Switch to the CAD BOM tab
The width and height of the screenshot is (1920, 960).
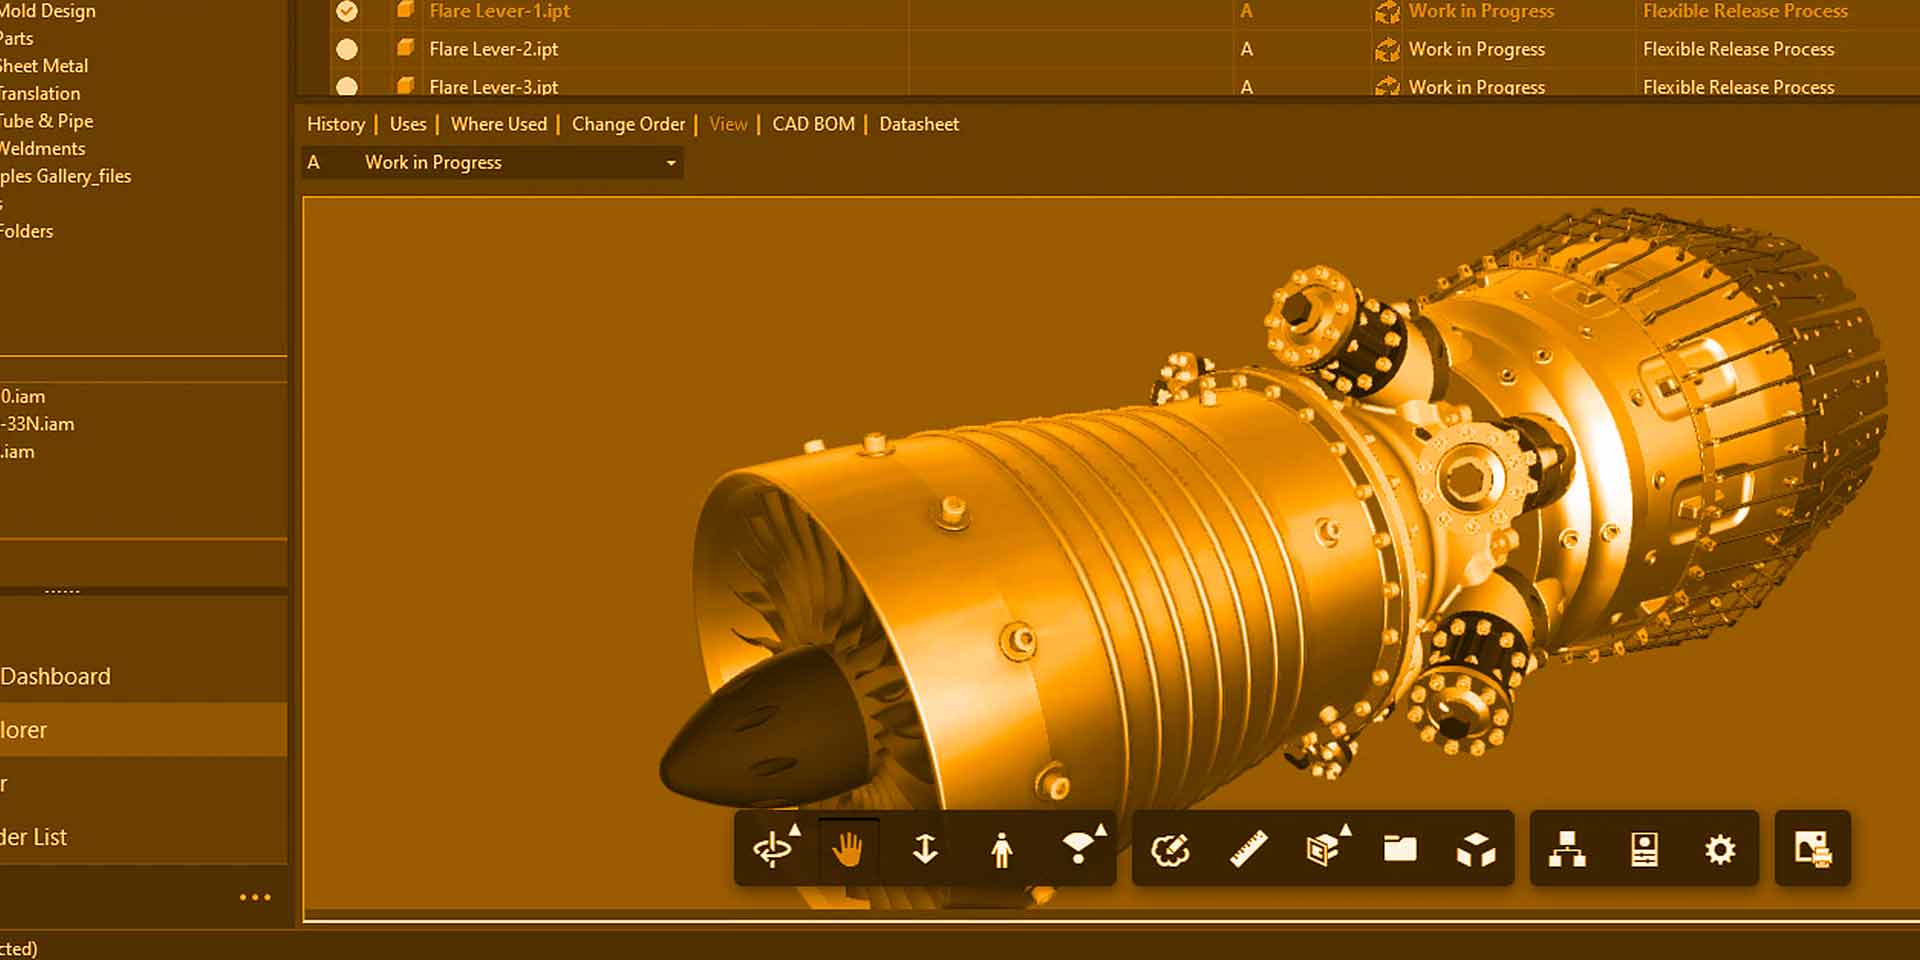(813, 124)
